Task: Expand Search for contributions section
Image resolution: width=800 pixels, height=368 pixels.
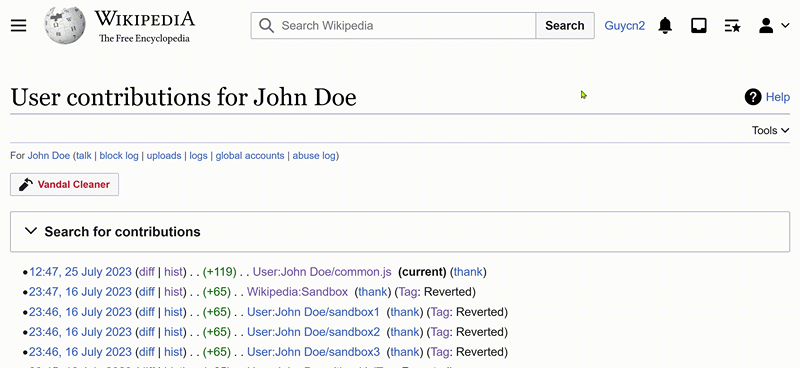Action: (400, 232)
